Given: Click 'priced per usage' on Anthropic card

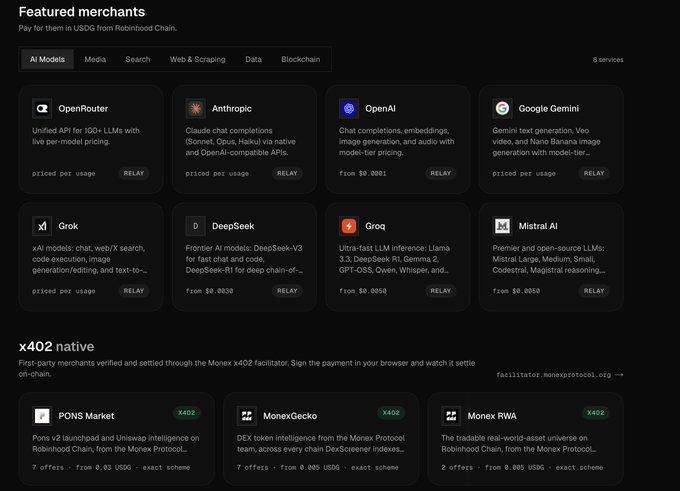Looking at the screenshot, I should [x=217, y=173].
